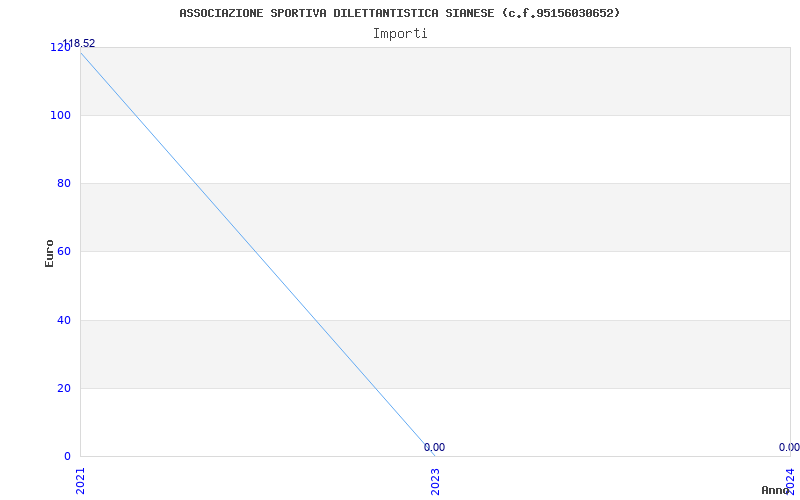This screenshot has width=800, height=500.
Task: Click the 80 y-axis tick label
Action: coord(64,183)
